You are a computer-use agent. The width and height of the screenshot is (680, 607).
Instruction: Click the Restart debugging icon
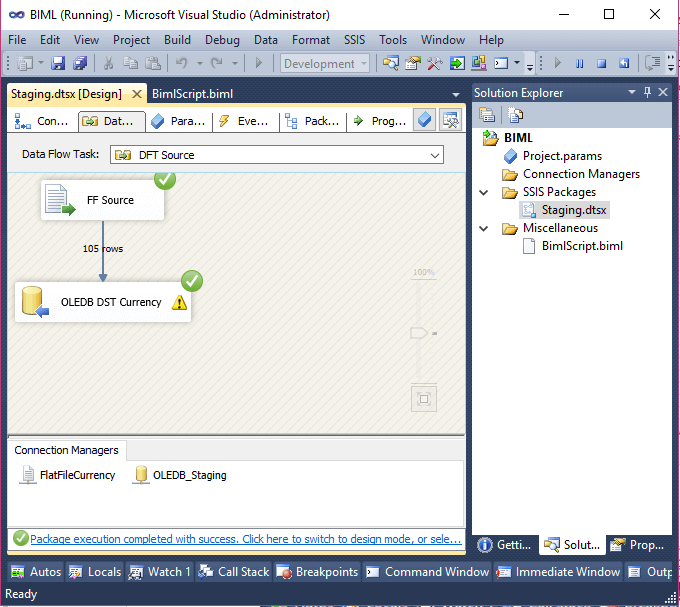click(x=624, y=63)
